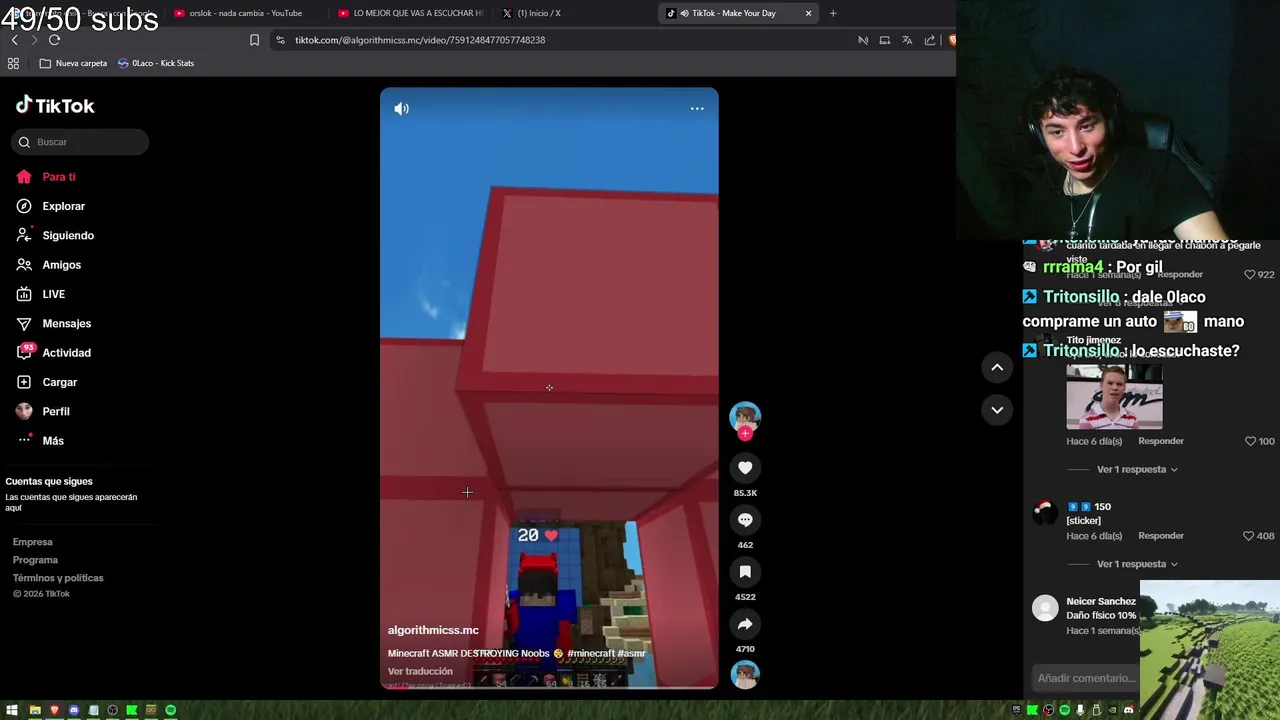This screenshot has height=720, width=1280.
Task: Open the 0Laco Kick Stats bookmark
Action: [156, 63]
